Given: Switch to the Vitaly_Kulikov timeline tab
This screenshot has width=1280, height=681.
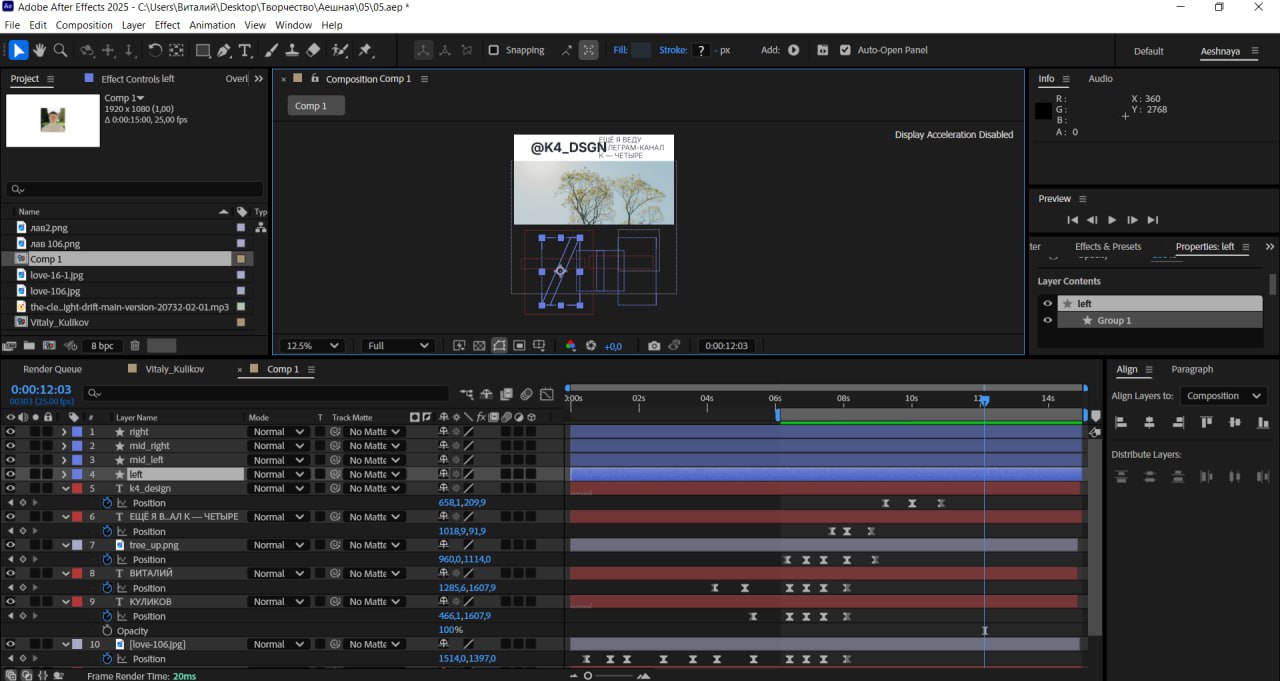Looking at the screenshot, I should [174, 369].
